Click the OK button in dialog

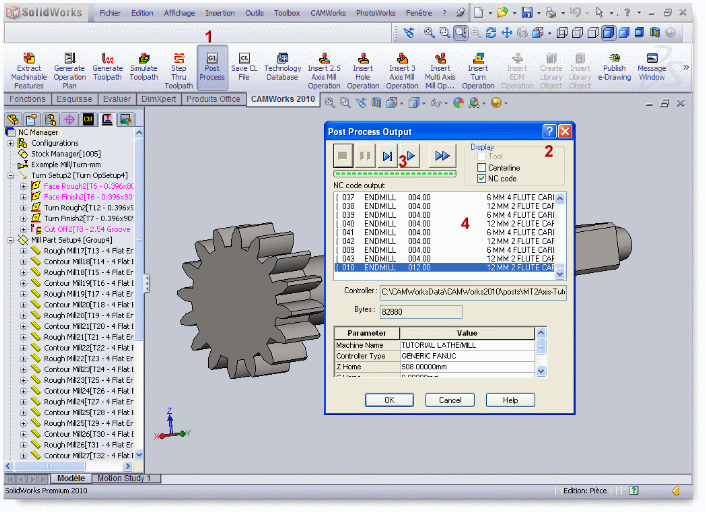(x=390, y=399)
